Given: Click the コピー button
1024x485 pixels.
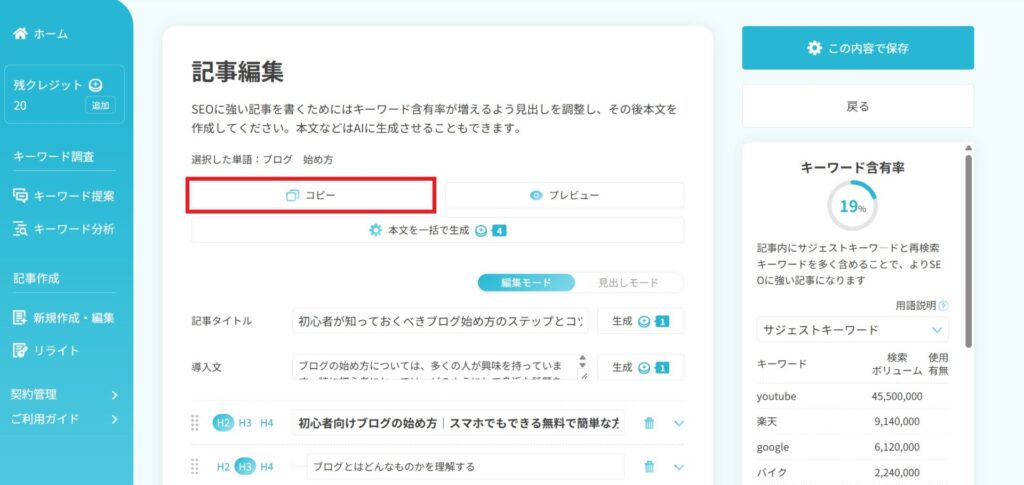Looking at the screenshot, I should pyautogui.click(x=311, y=195).
